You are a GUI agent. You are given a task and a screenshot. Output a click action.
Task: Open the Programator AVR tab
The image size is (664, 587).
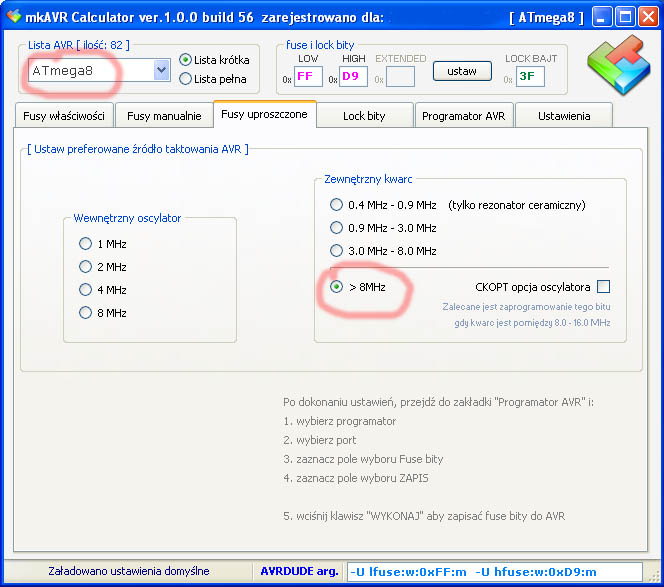click(464, 116)
